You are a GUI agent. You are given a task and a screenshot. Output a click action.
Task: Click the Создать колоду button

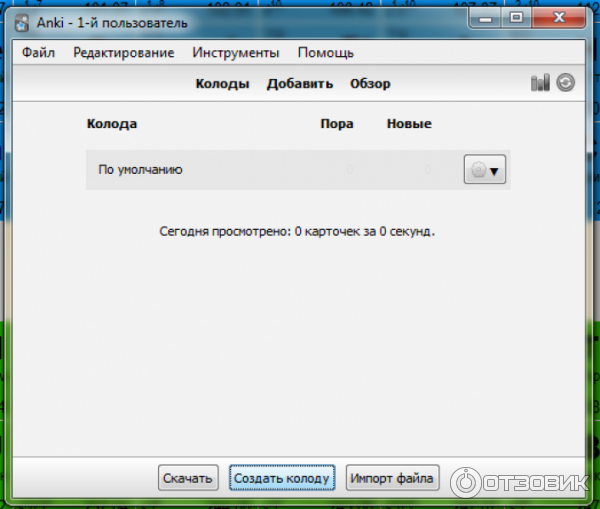pyautogui.click(x=280, y=479)
